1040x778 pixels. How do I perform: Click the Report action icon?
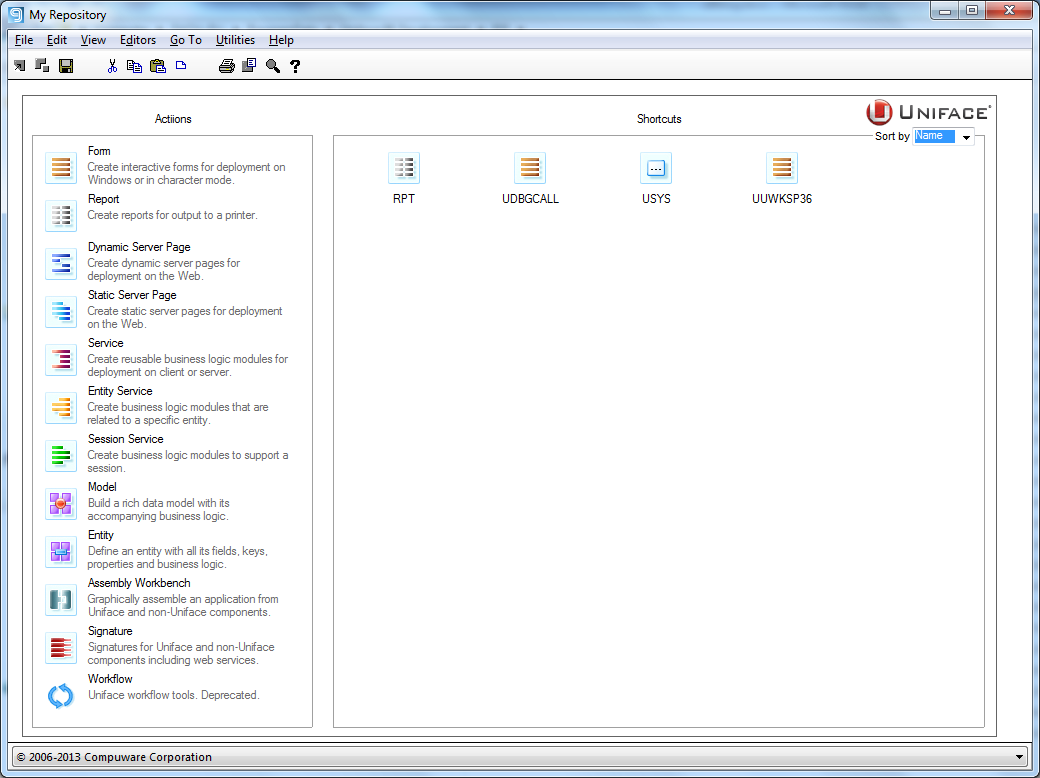pyautogui.click(x=61, y=216)
